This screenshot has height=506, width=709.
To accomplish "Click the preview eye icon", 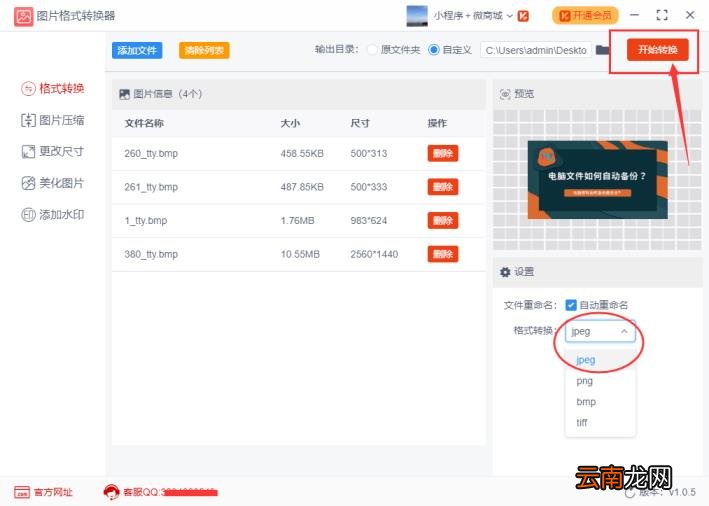I will (505, 94).
